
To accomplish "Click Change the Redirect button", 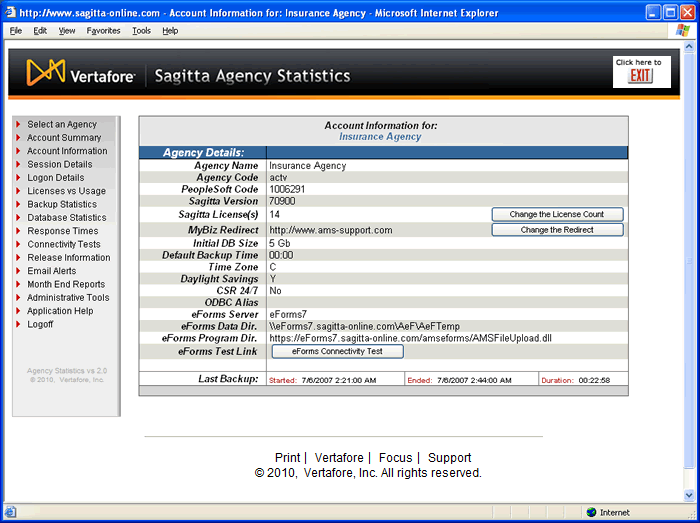I will click(x=557, y=230).
